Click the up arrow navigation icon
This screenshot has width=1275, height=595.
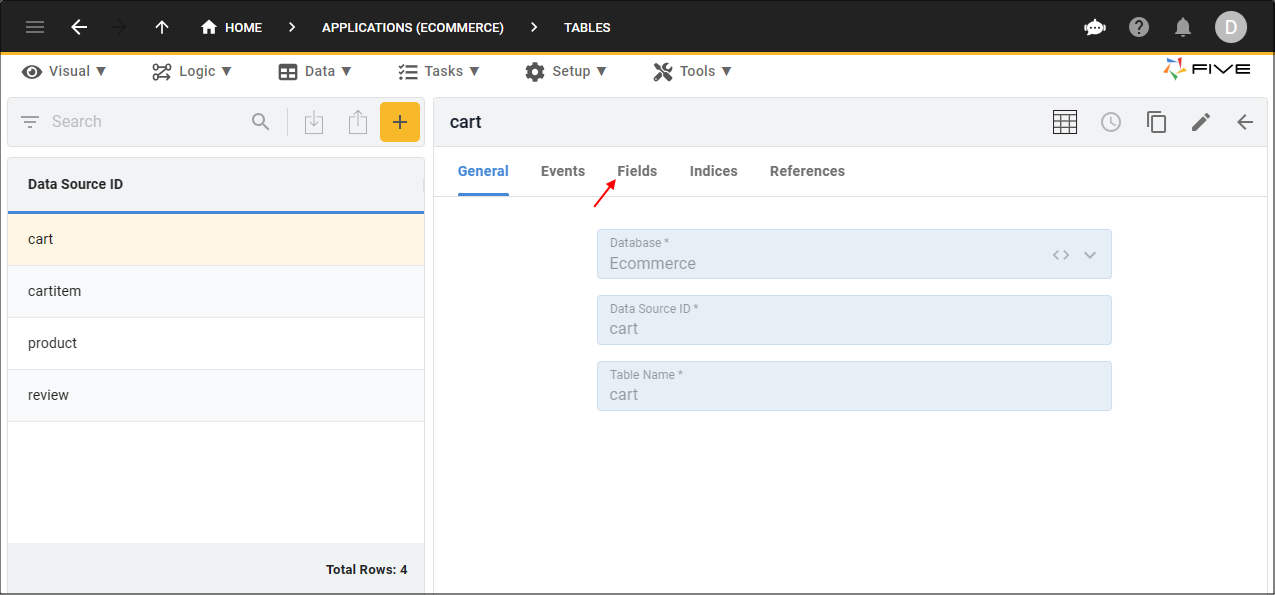pyautogui.click(x=162, y=27)
